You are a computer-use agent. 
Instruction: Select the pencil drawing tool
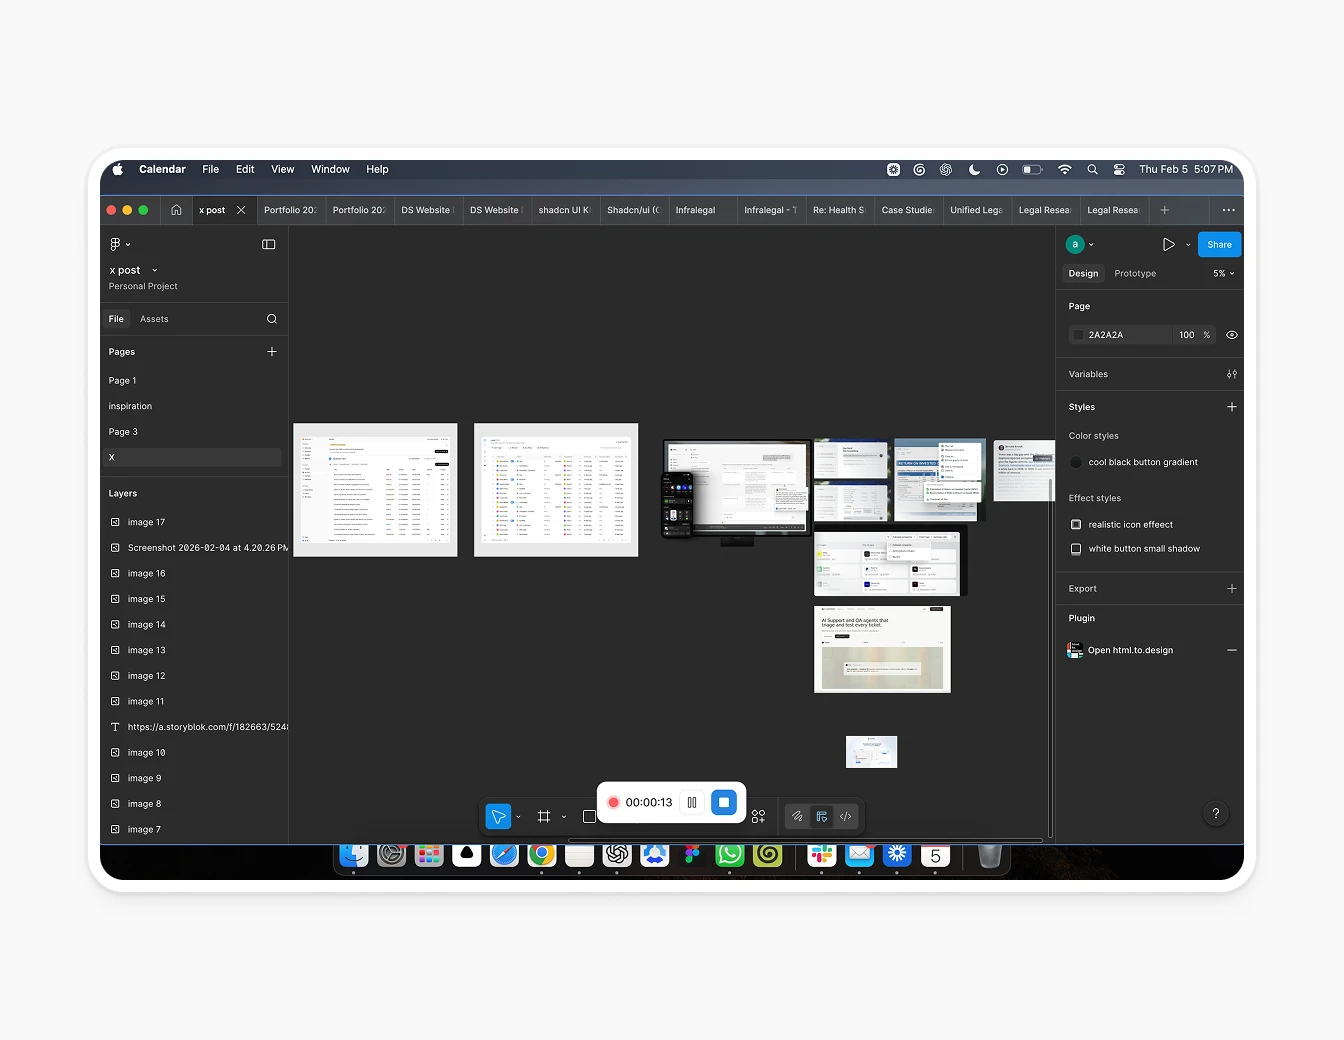(797, 816)
